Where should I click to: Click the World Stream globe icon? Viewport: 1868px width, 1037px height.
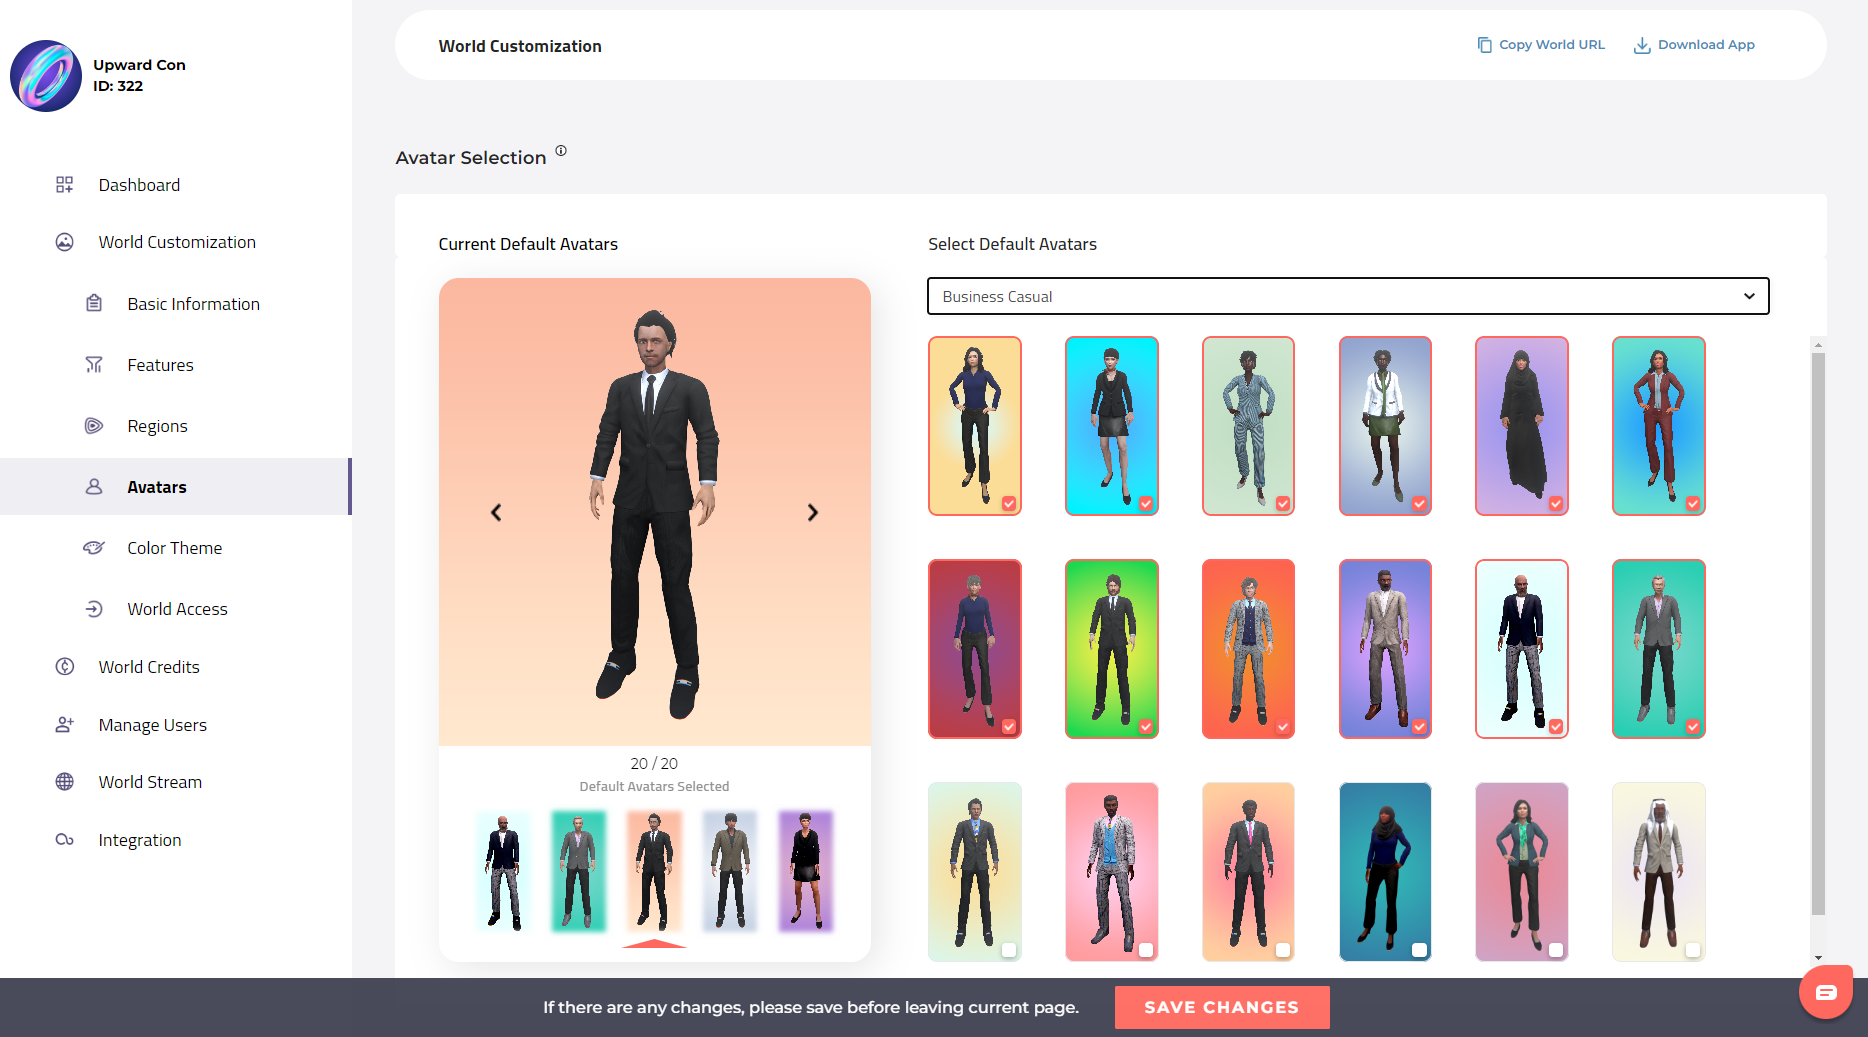(64, 782)
